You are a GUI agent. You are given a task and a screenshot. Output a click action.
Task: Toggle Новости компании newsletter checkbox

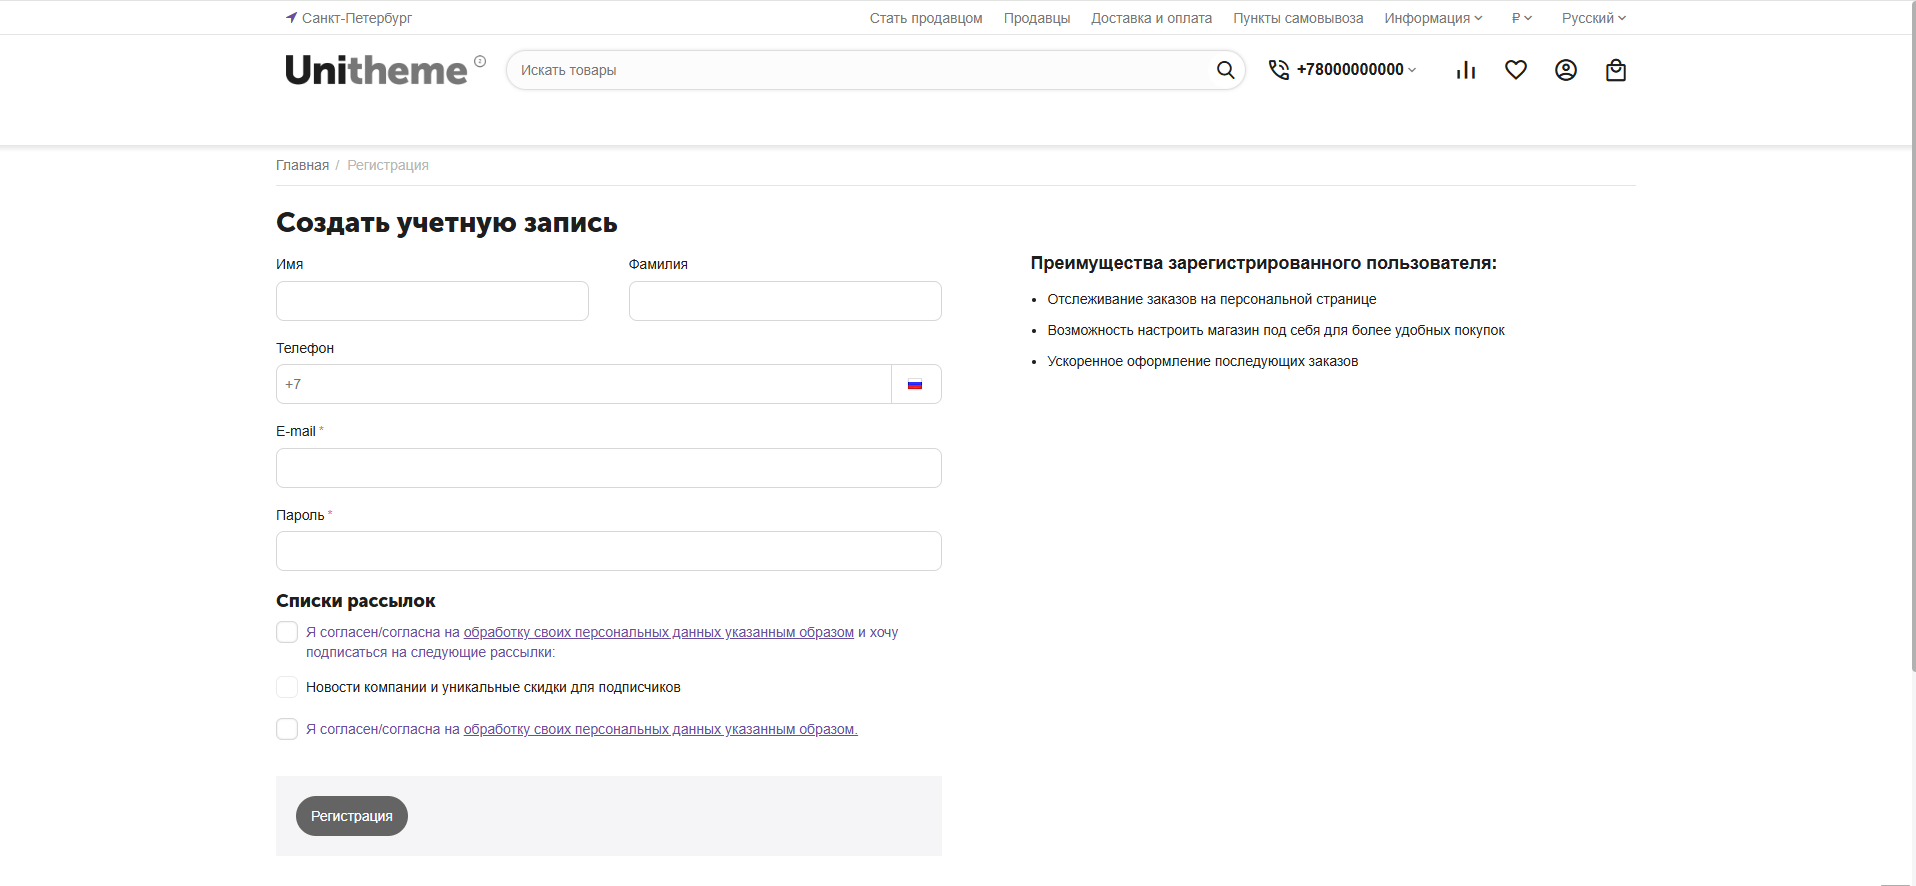(287, 687)
